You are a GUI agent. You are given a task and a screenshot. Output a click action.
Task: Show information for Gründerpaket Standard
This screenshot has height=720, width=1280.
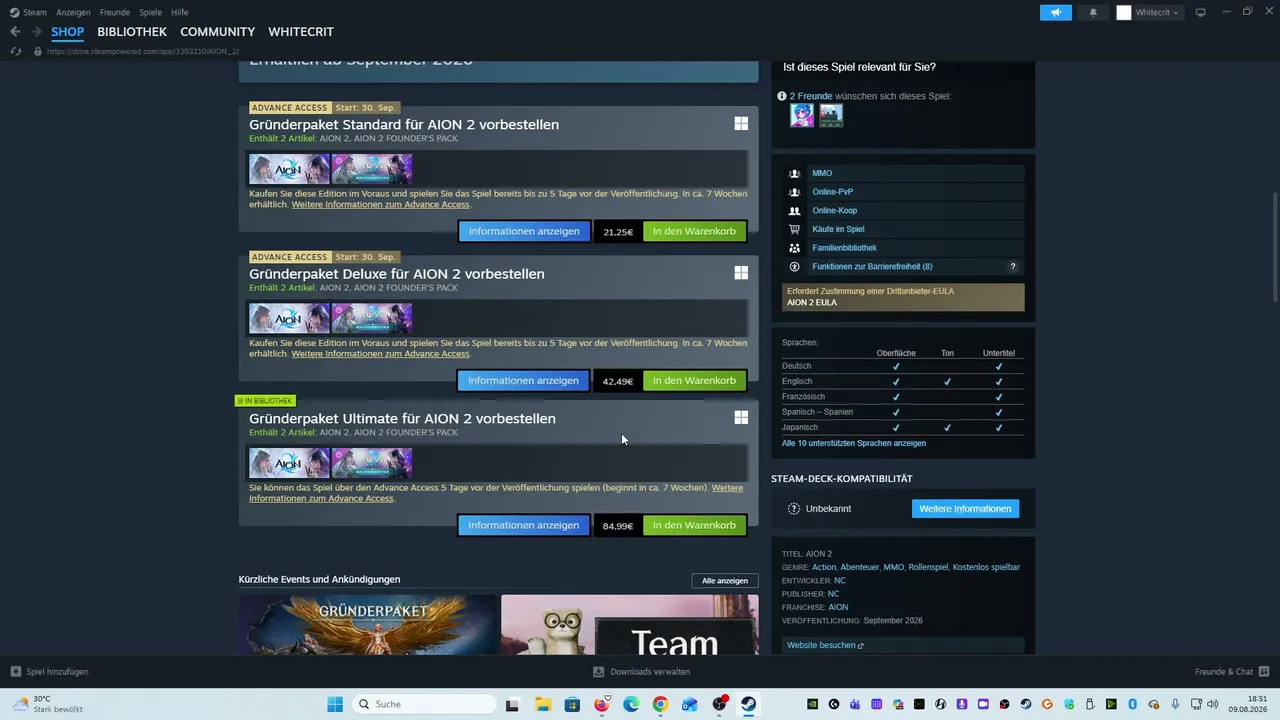click(x=524, y=231)
